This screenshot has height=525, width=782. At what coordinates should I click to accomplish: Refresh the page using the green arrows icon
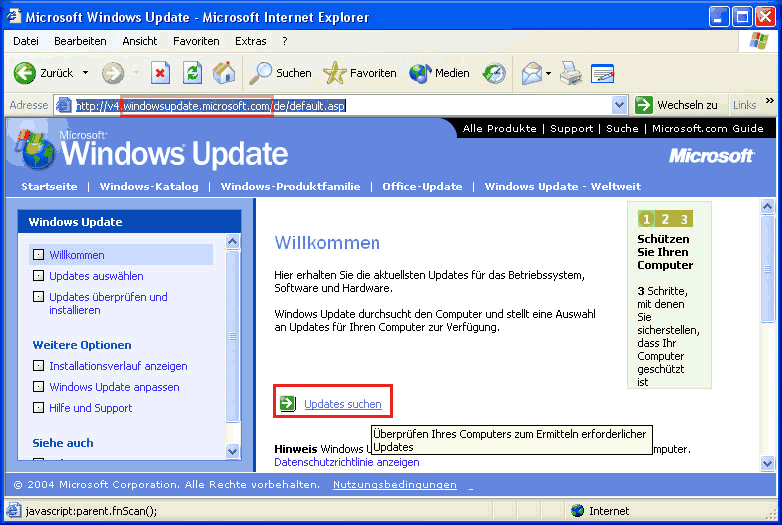192,73
